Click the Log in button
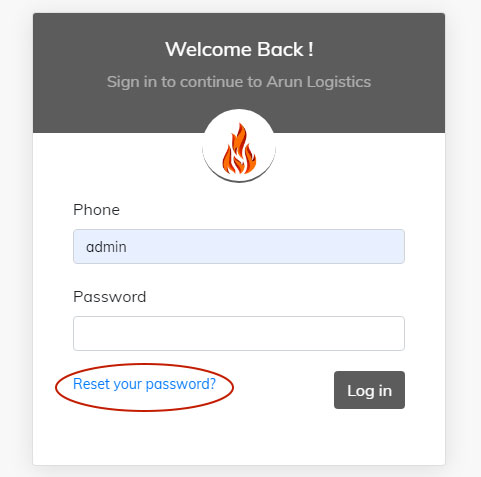The height and width of the screenshot is (477, 481). pos(369,390)
